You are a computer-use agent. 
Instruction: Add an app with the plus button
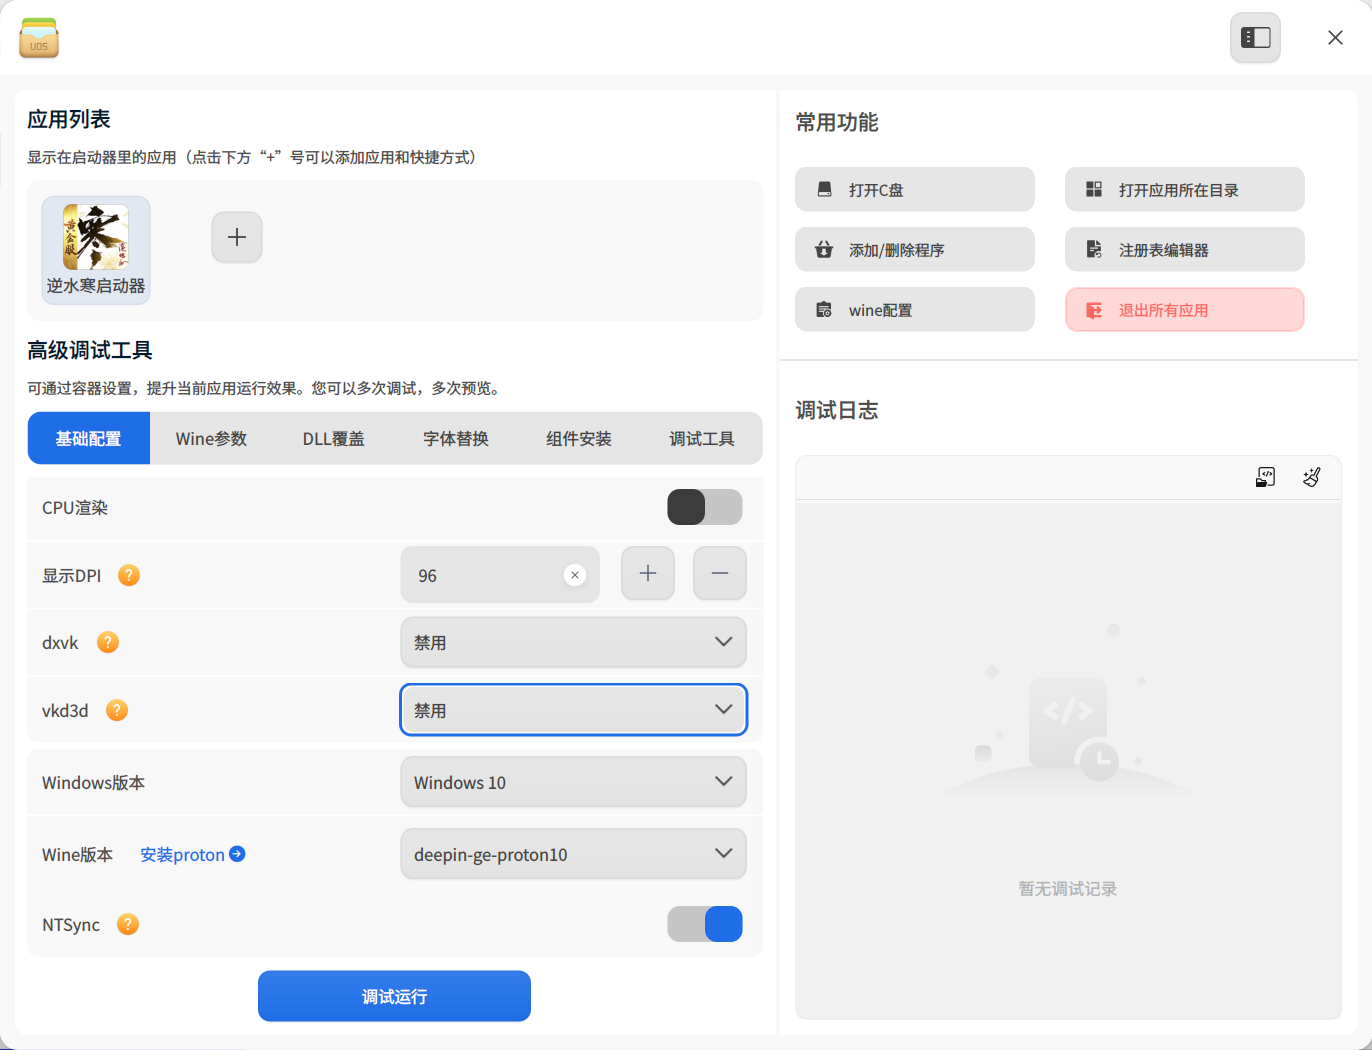tap(237, 237)
